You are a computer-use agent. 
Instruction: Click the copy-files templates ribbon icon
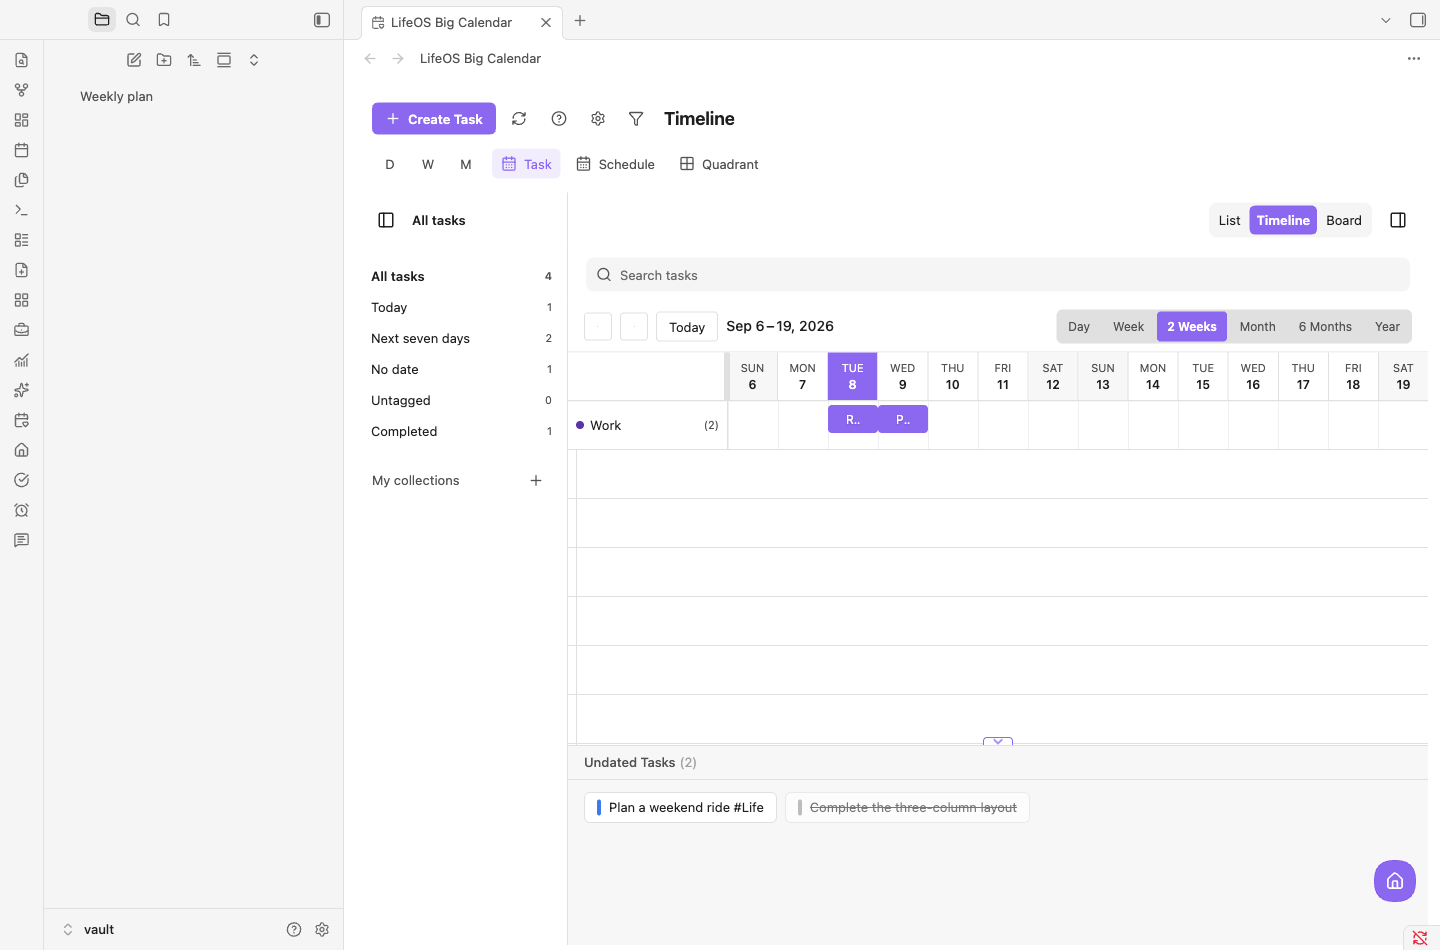(x=21, y=180)
